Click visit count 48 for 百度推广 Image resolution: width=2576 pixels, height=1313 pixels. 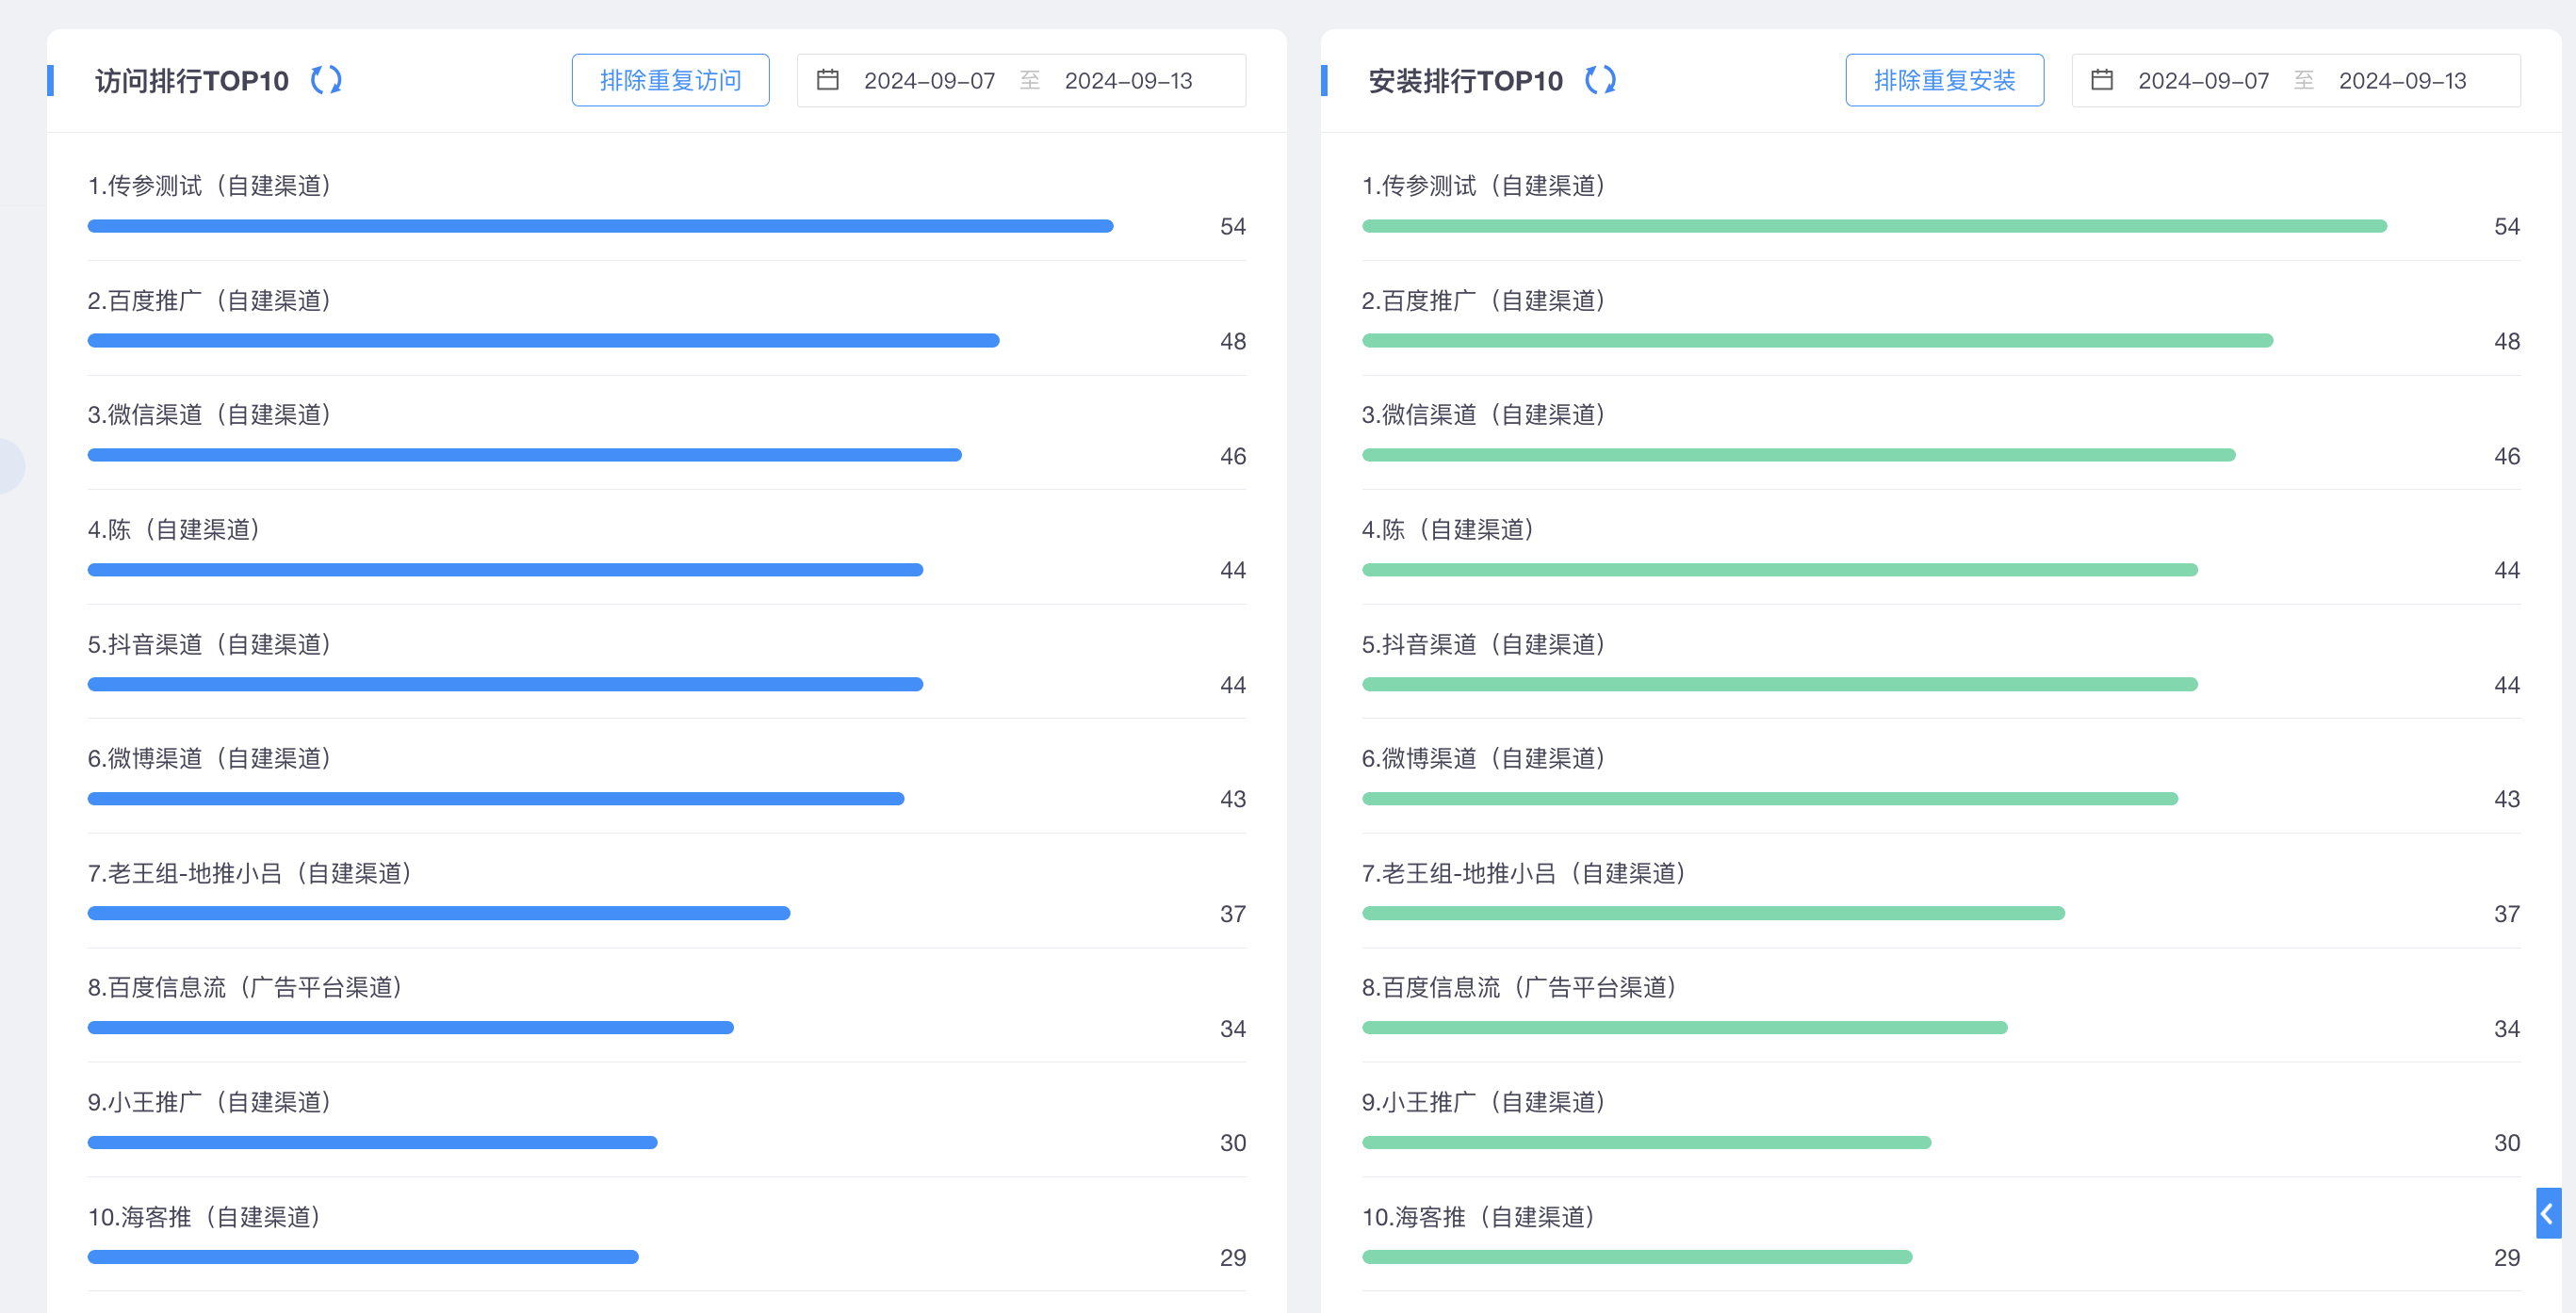(x=1233, y=342)
